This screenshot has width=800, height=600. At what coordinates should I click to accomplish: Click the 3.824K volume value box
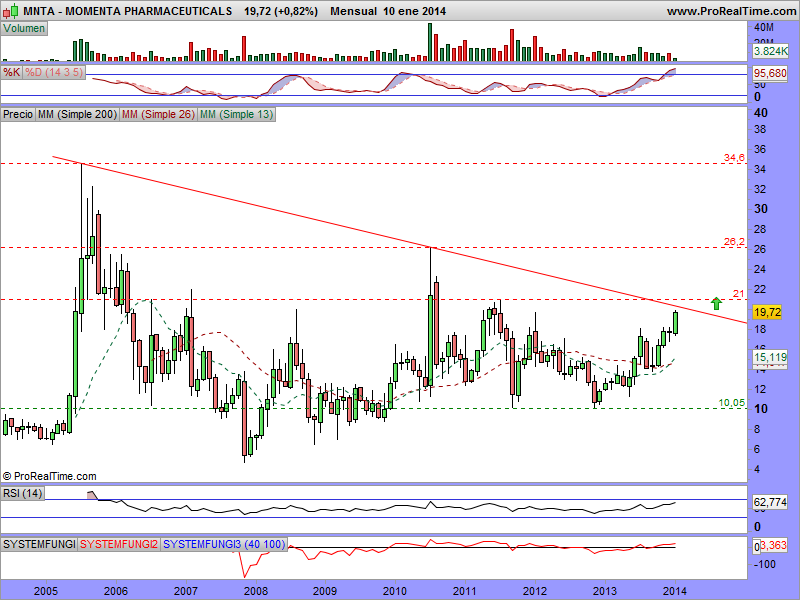click(x=770, y=51)
